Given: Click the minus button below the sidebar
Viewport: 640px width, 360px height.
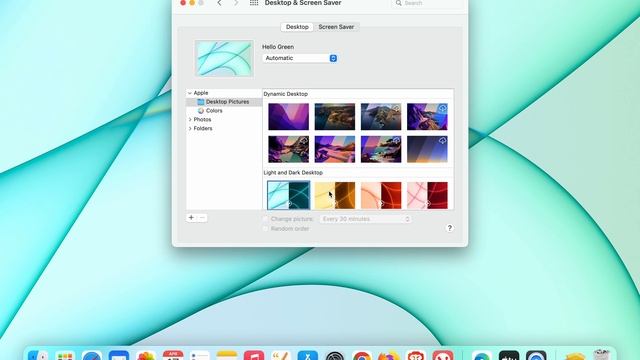Looking at the screenshot, I should tap(202, 218).
